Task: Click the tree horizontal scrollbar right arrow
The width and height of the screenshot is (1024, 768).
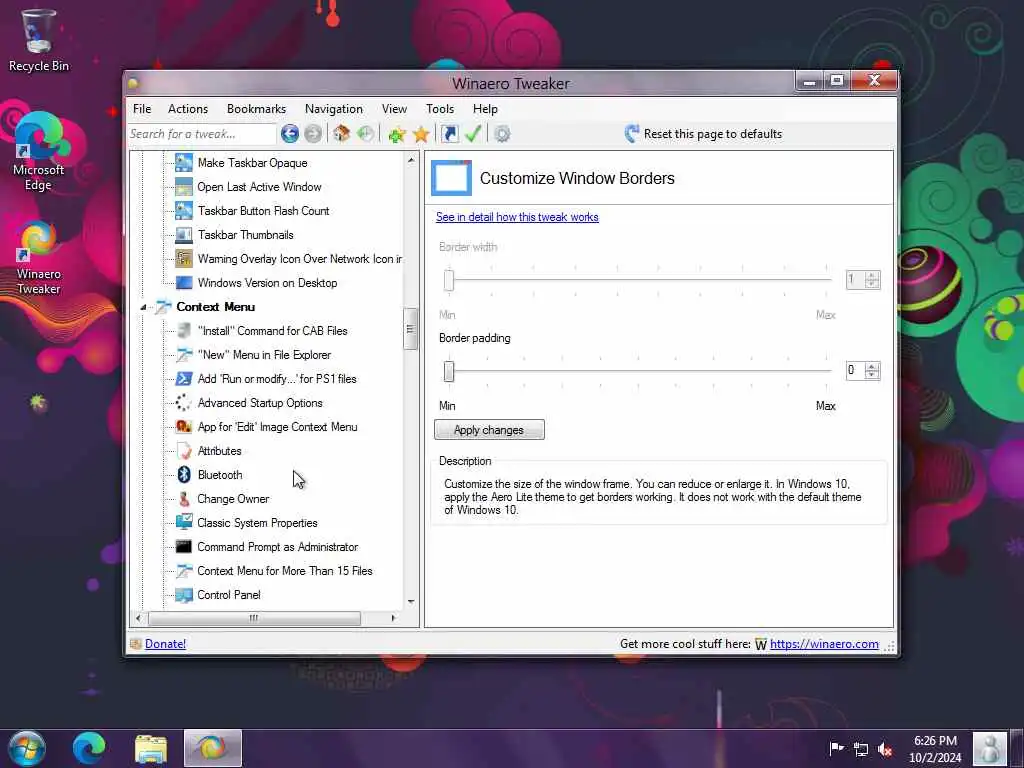Action: click(393, 618)
